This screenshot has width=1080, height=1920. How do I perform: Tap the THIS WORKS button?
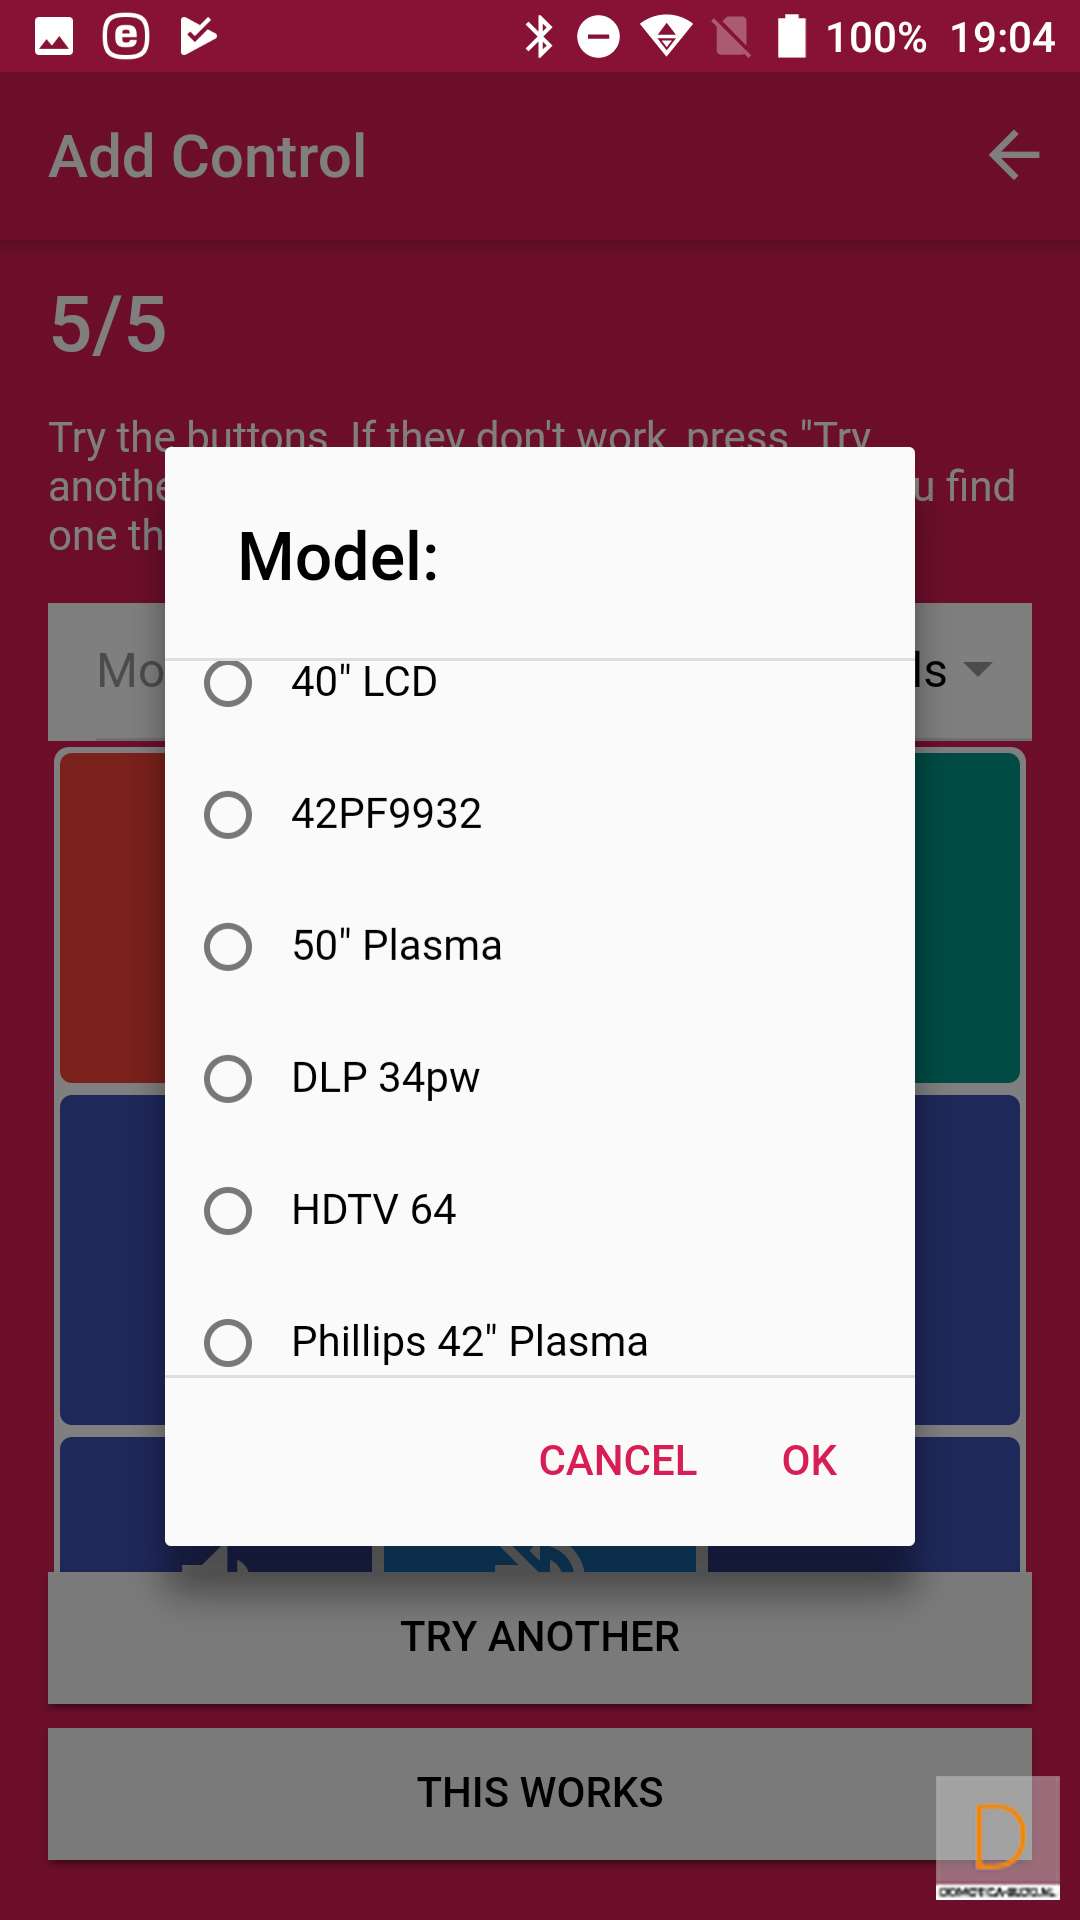pos(540,1793)
